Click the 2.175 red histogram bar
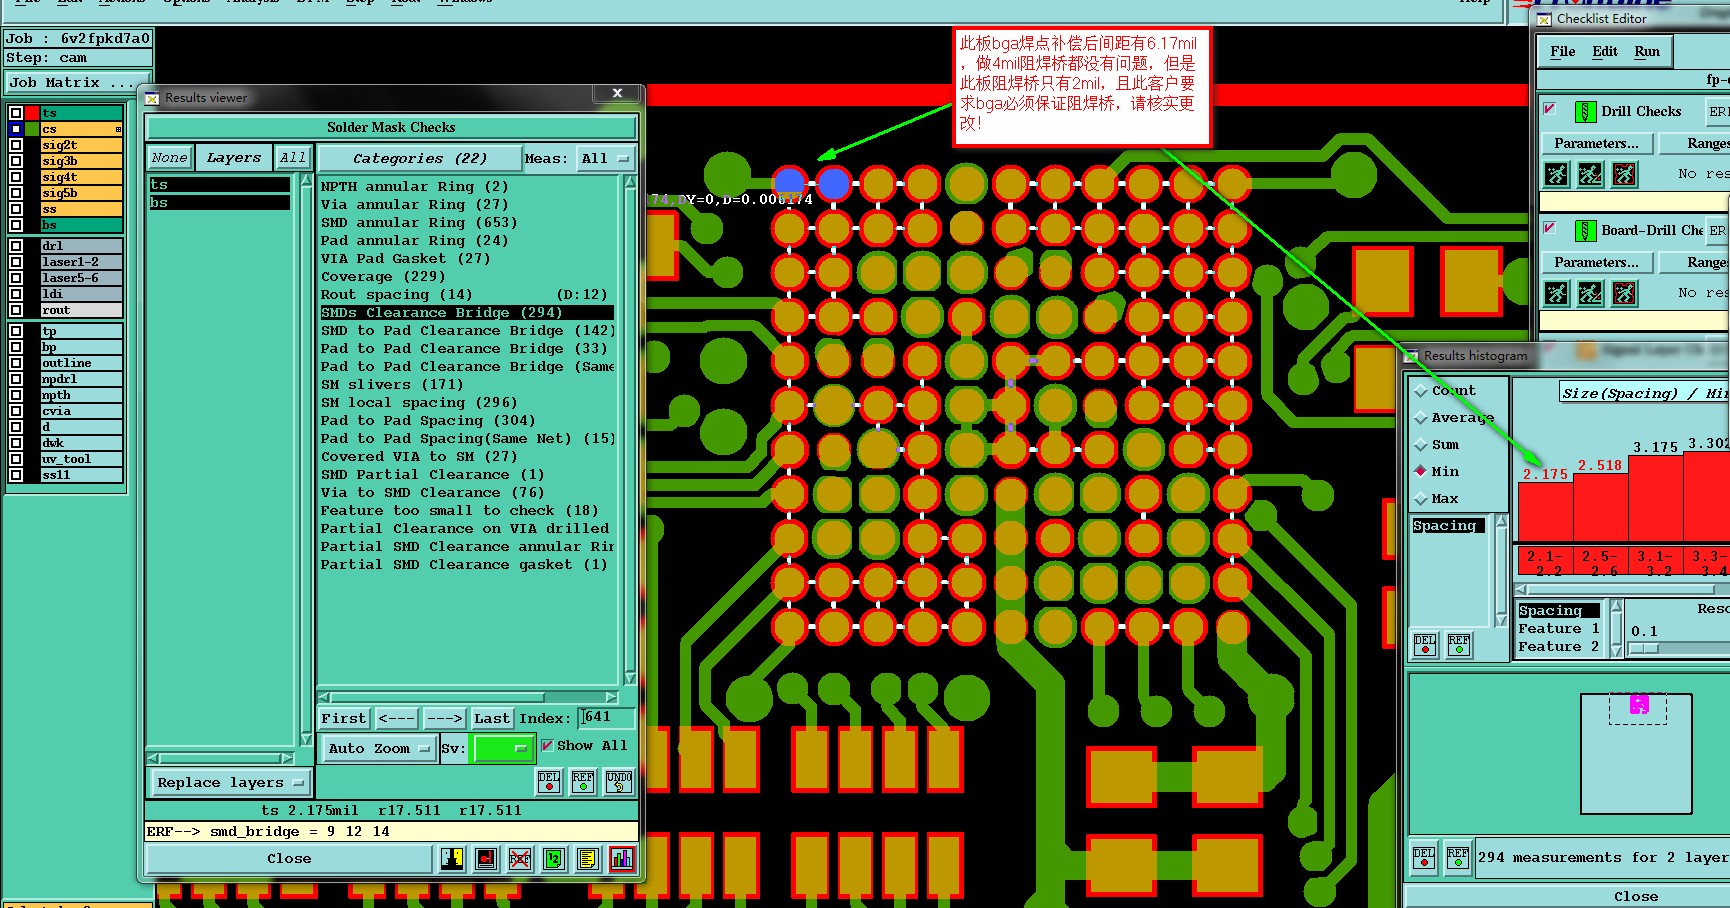1730x908 pixels. (x=1546, y=512)
